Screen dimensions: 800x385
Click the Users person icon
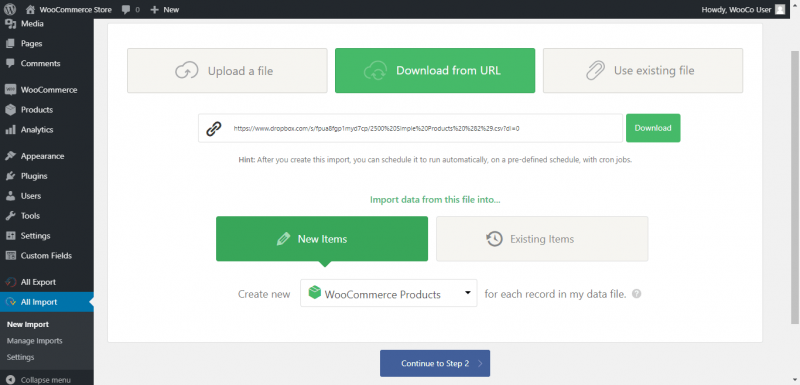[x=10, y=196]
